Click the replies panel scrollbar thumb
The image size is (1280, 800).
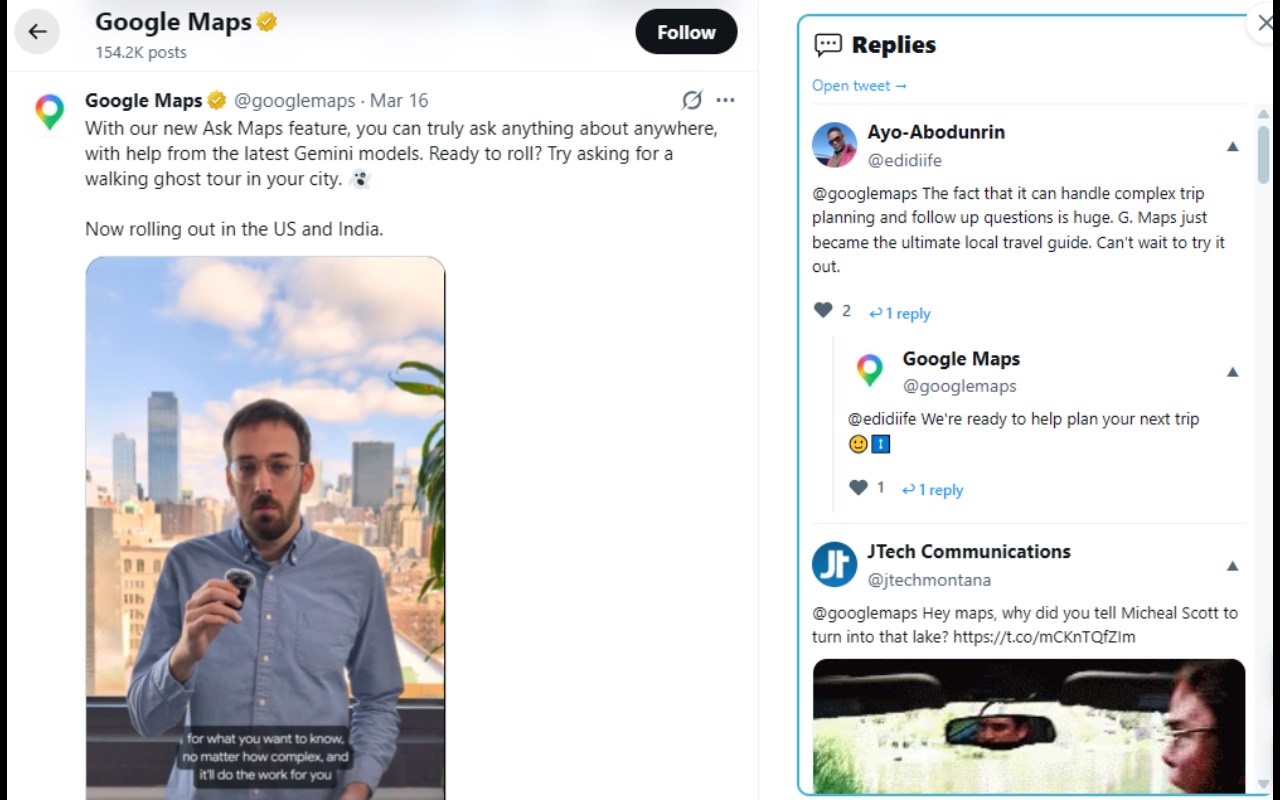pos(1263,153)
